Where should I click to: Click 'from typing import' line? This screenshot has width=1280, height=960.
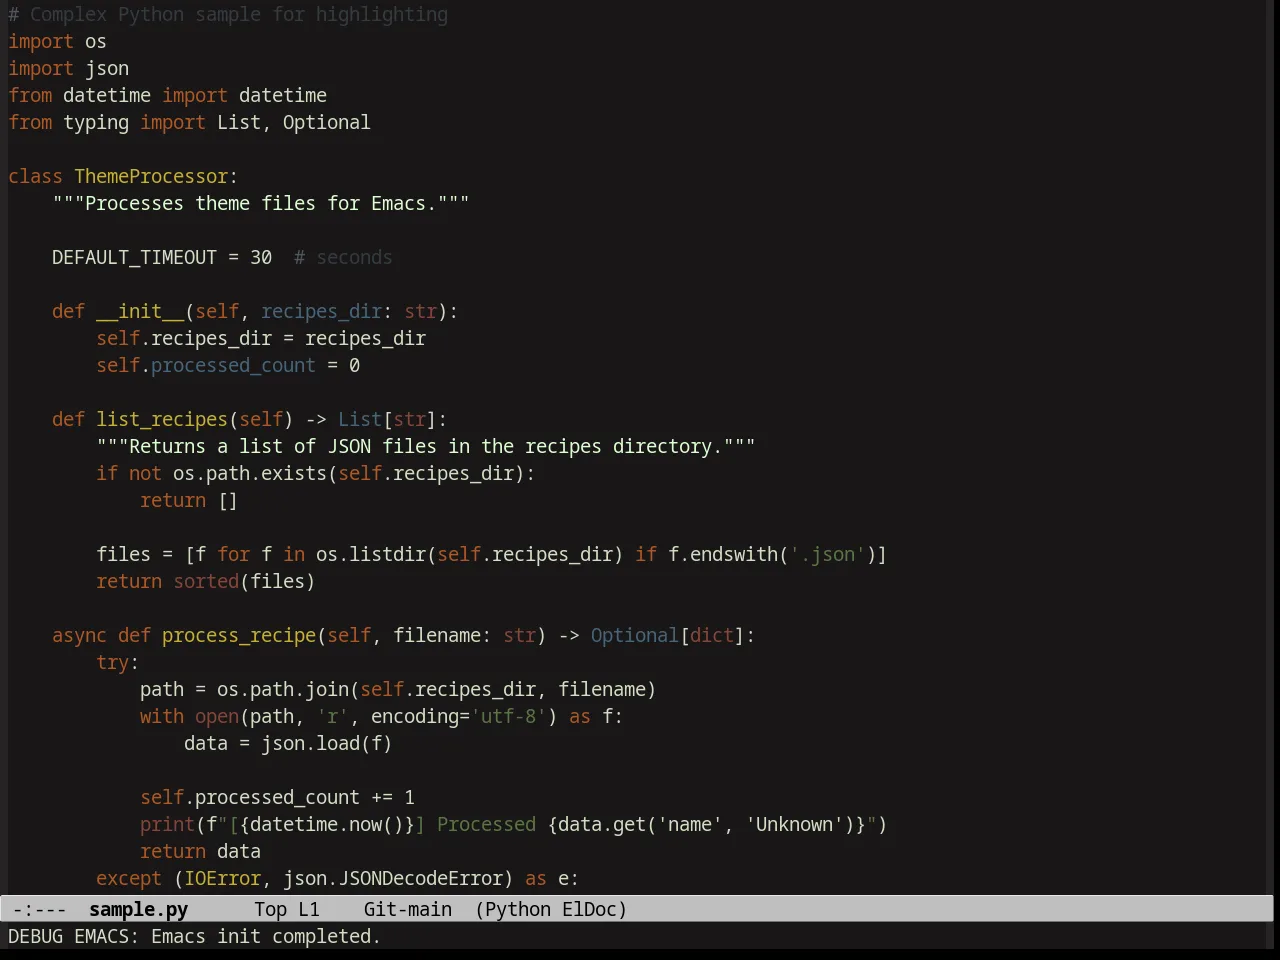[x=189, y=122]
